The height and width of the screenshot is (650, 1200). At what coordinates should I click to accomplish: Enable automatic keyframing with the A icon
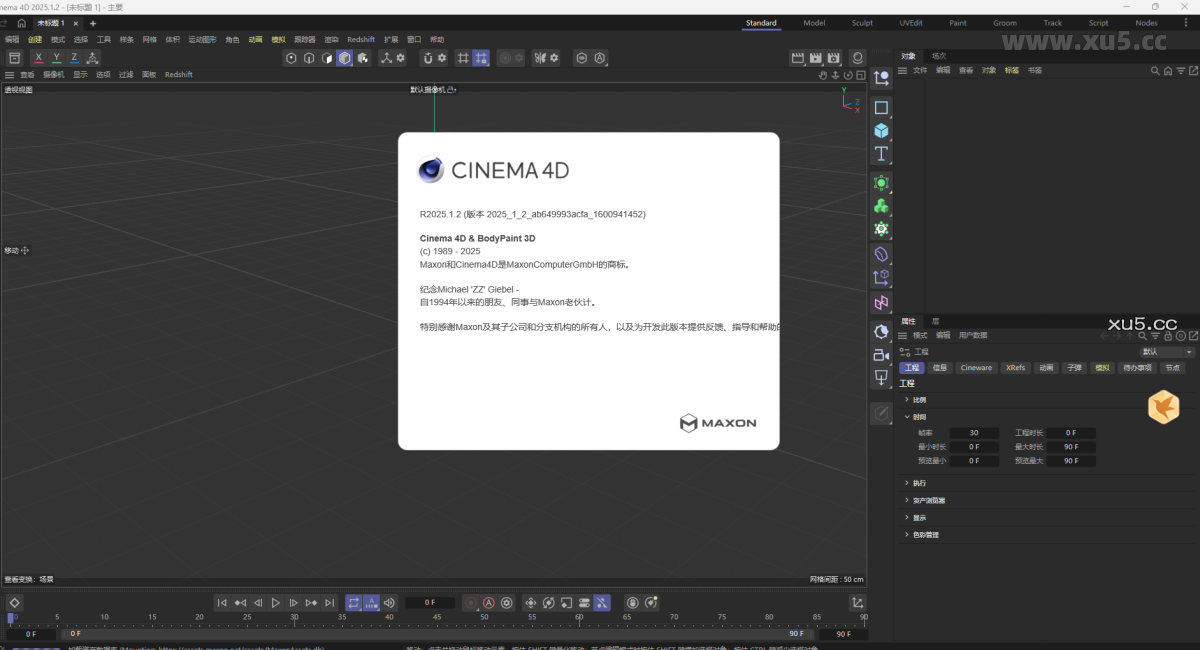pos(487,602)
